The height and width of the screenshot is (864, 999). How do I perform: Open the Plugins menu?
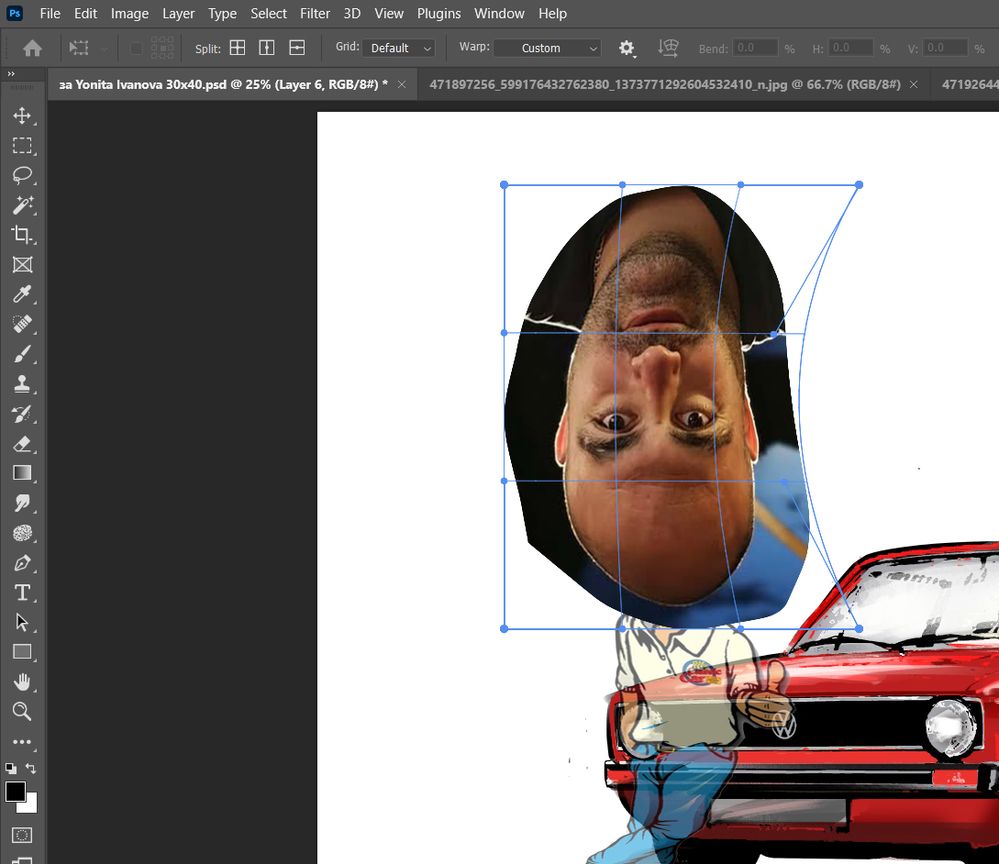click(x=439, y=13)
